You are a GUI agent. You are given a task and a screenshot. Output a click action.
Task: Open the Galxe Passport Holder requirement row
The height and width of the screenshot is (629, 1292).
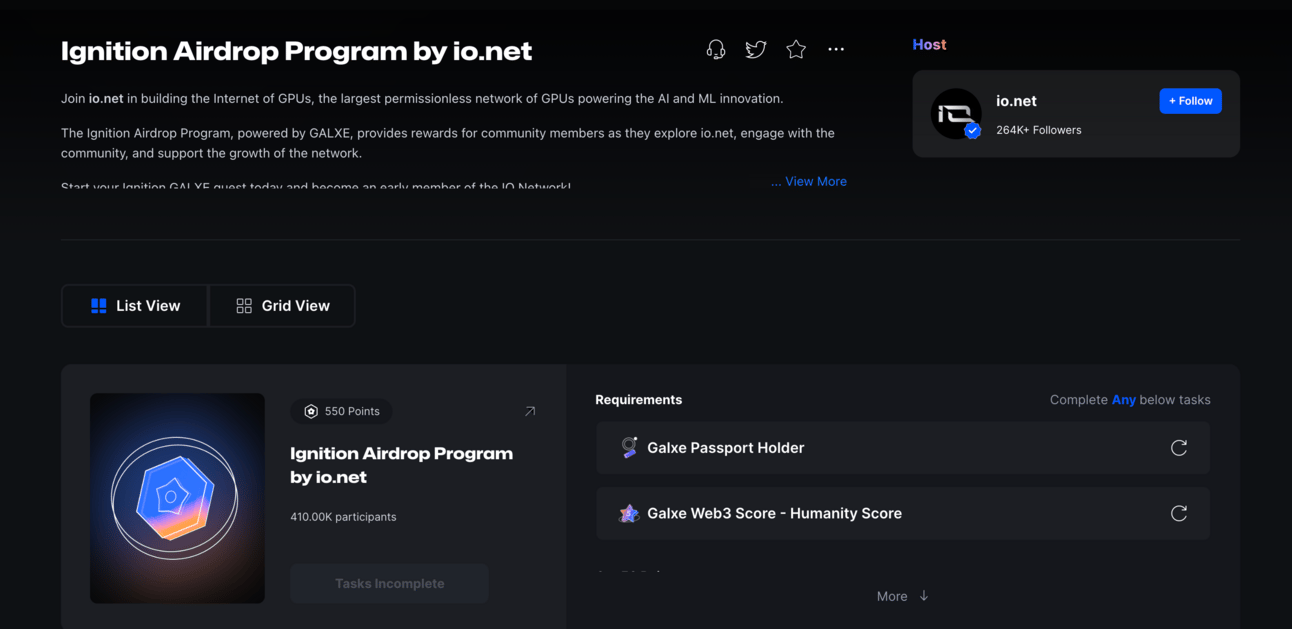click(x=902, y=448)
